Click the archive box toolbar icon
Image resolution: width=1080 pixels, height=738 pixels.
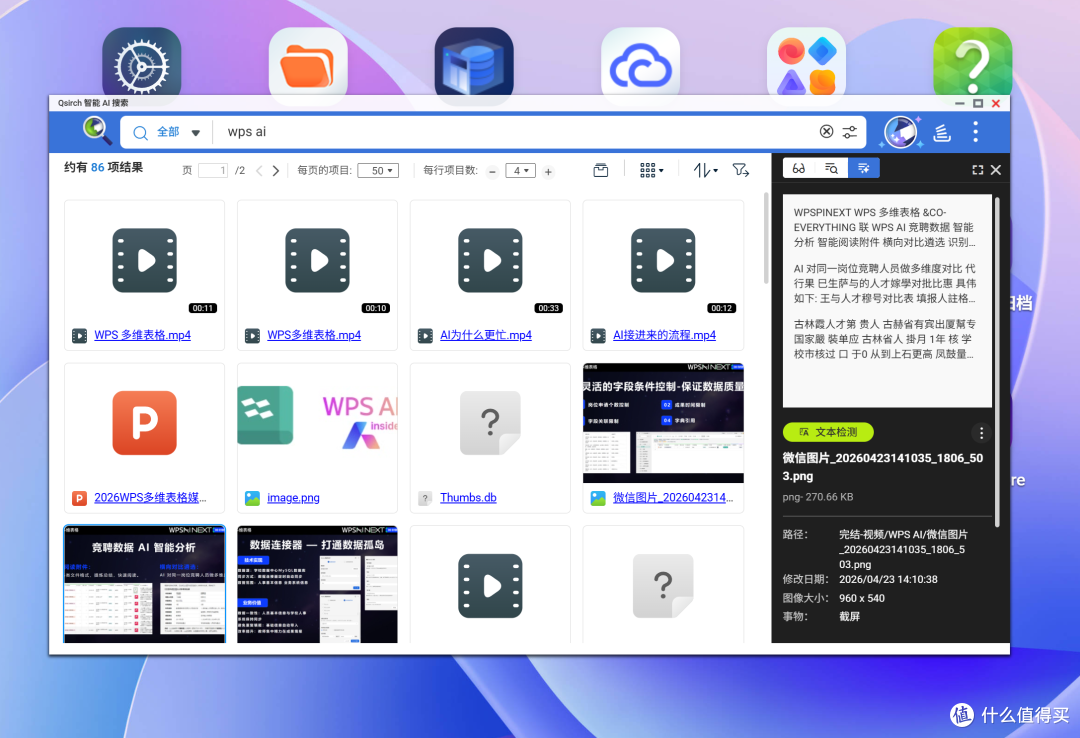point(601,170)
